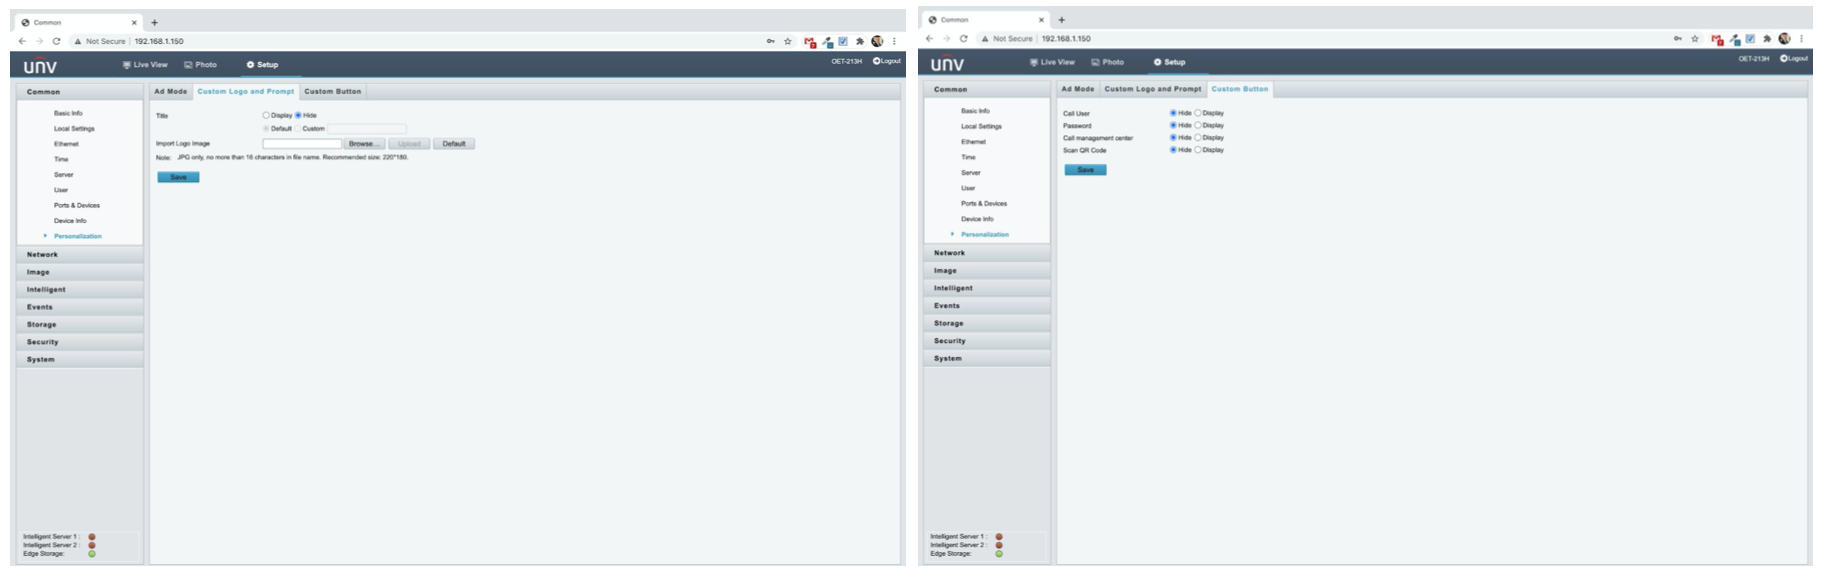Click the blue checkmark extension in the right window
The height and width of the screenshot is (578, 1824).
pos(1750,38)
